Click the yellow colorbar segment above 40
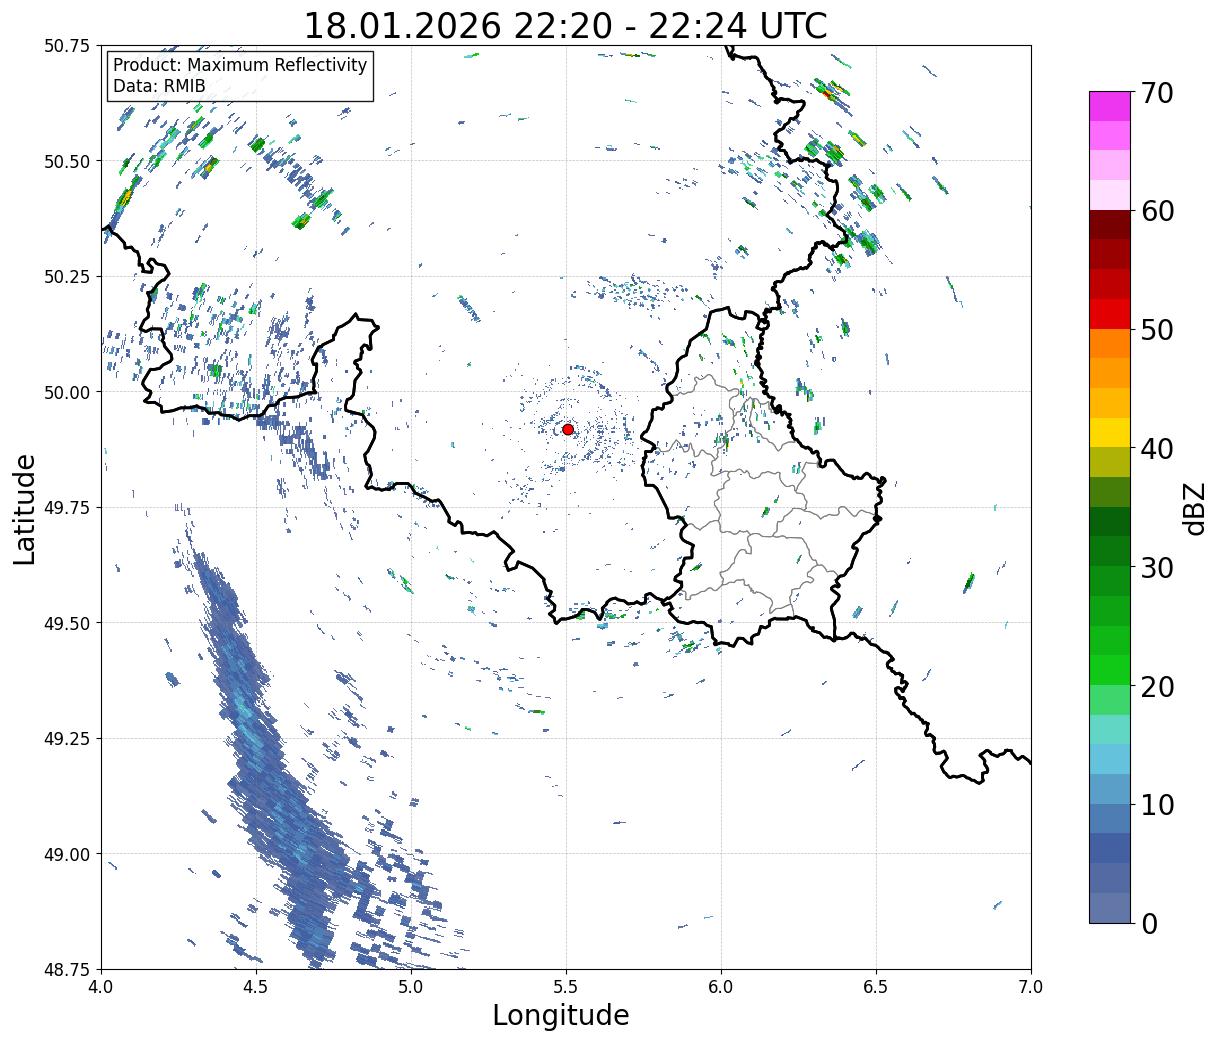 (1110, 432)
